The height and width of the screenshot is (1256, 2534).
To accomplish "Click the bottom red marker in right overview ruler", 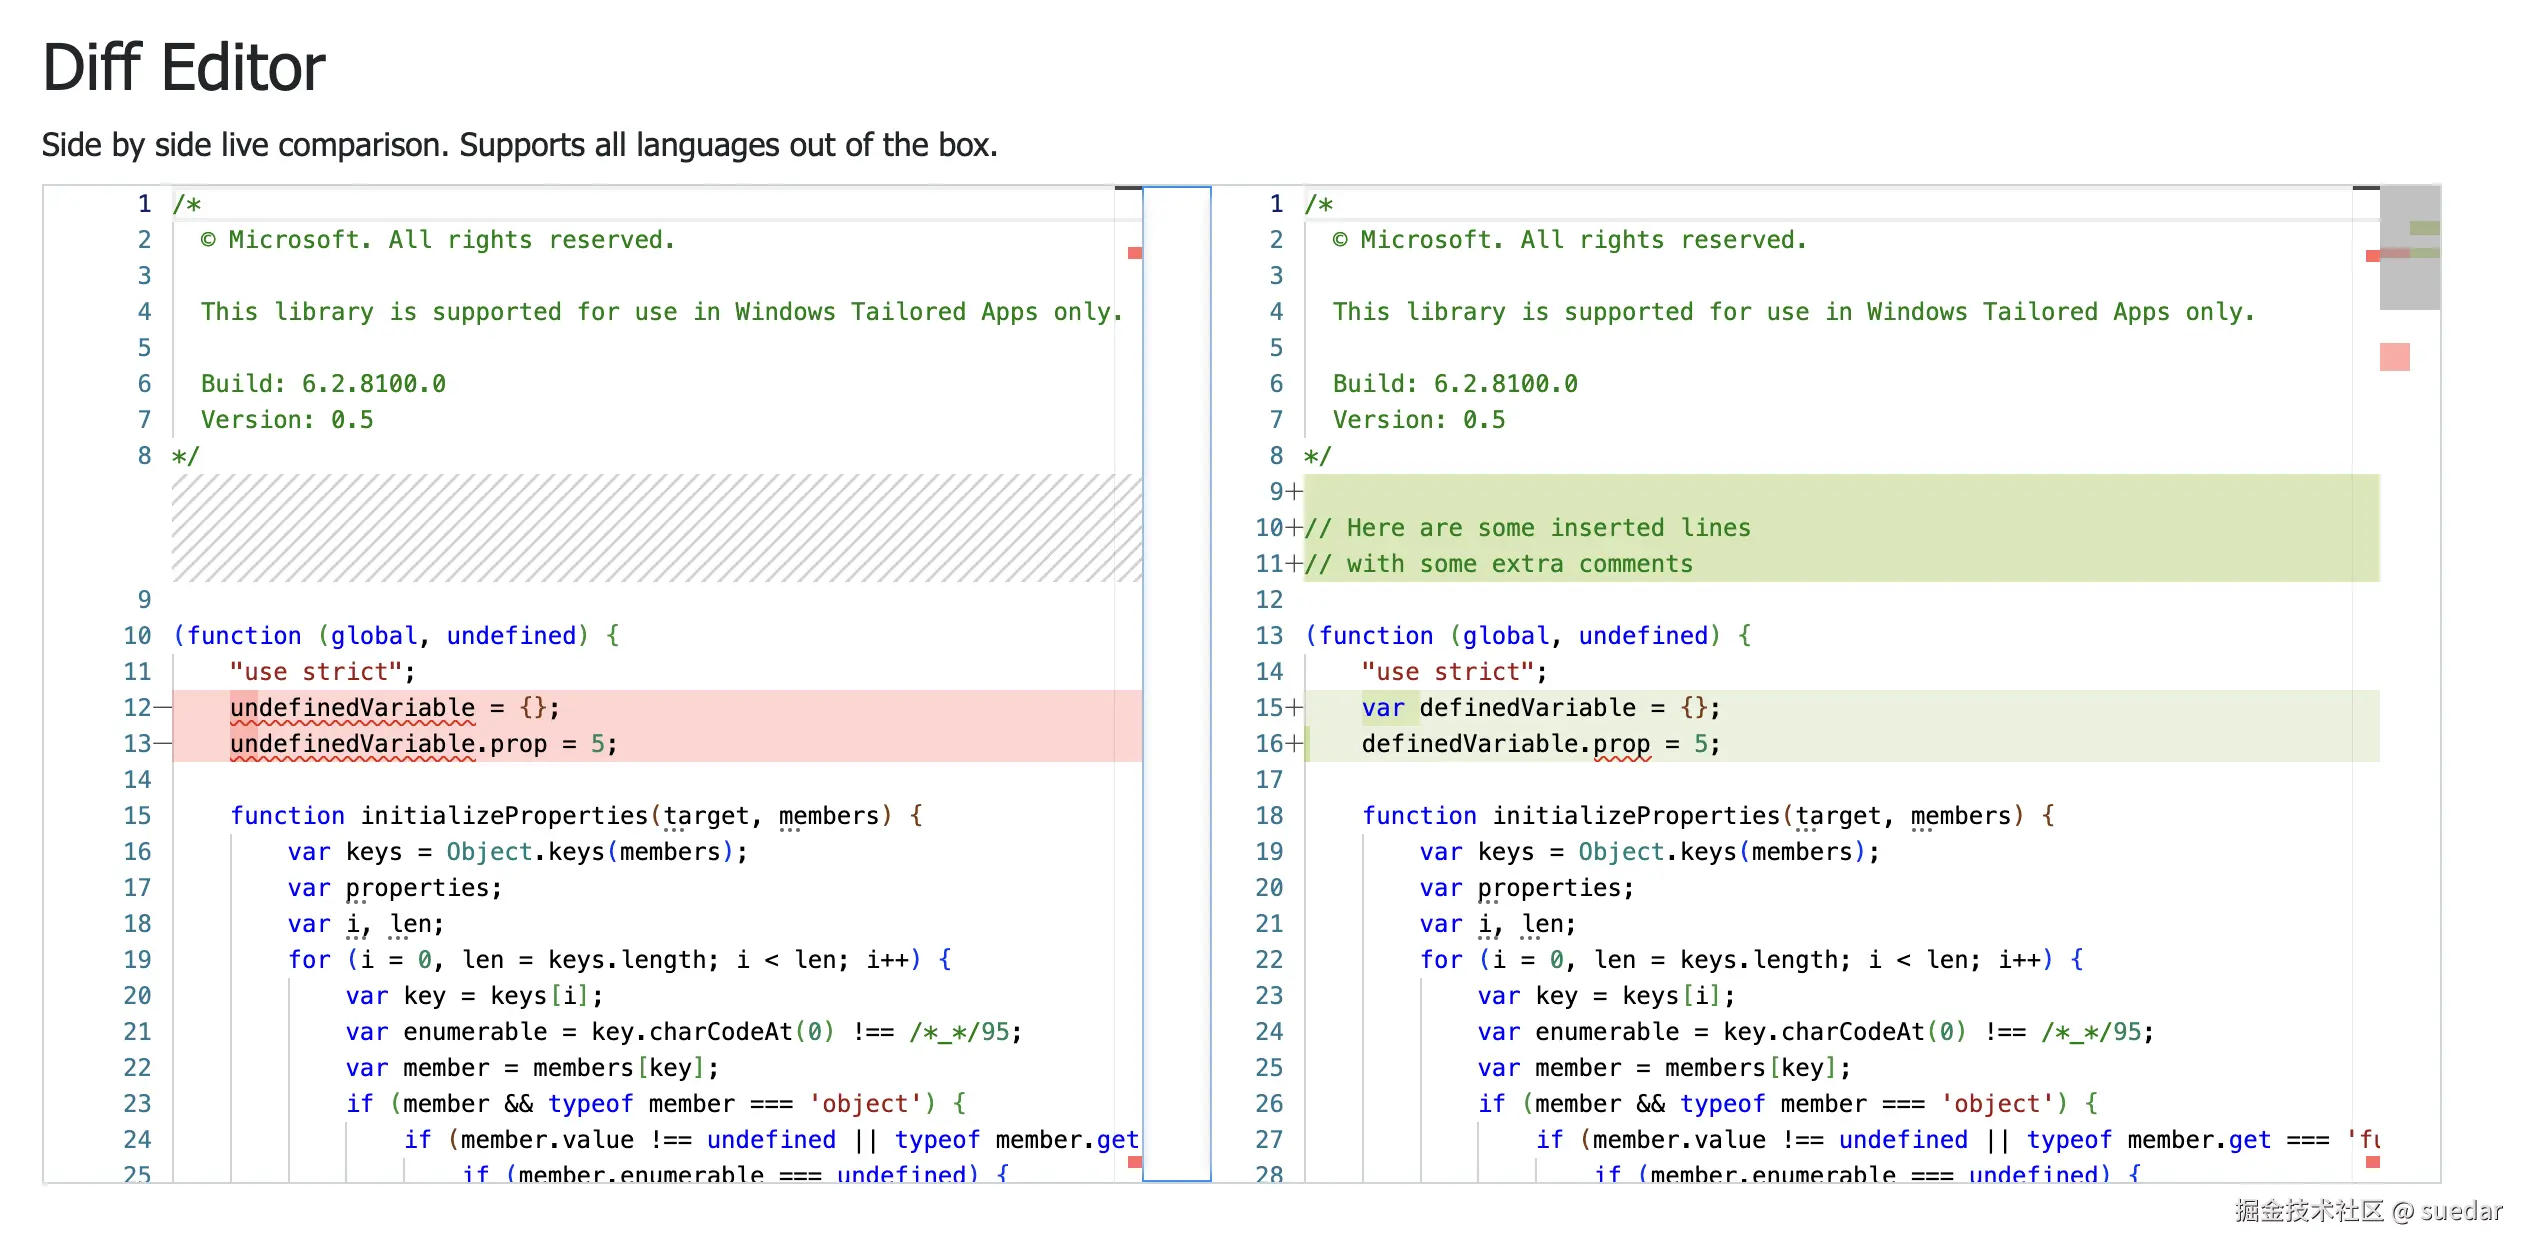I will [2372, 1162].
